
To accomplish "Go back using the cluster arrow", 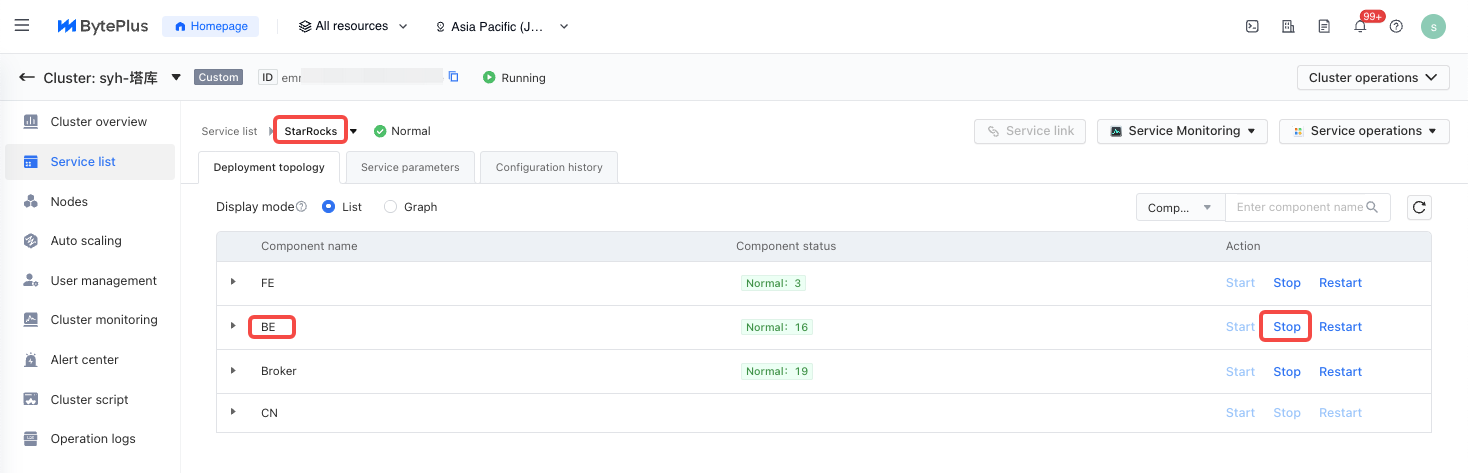I will [26, 77].
